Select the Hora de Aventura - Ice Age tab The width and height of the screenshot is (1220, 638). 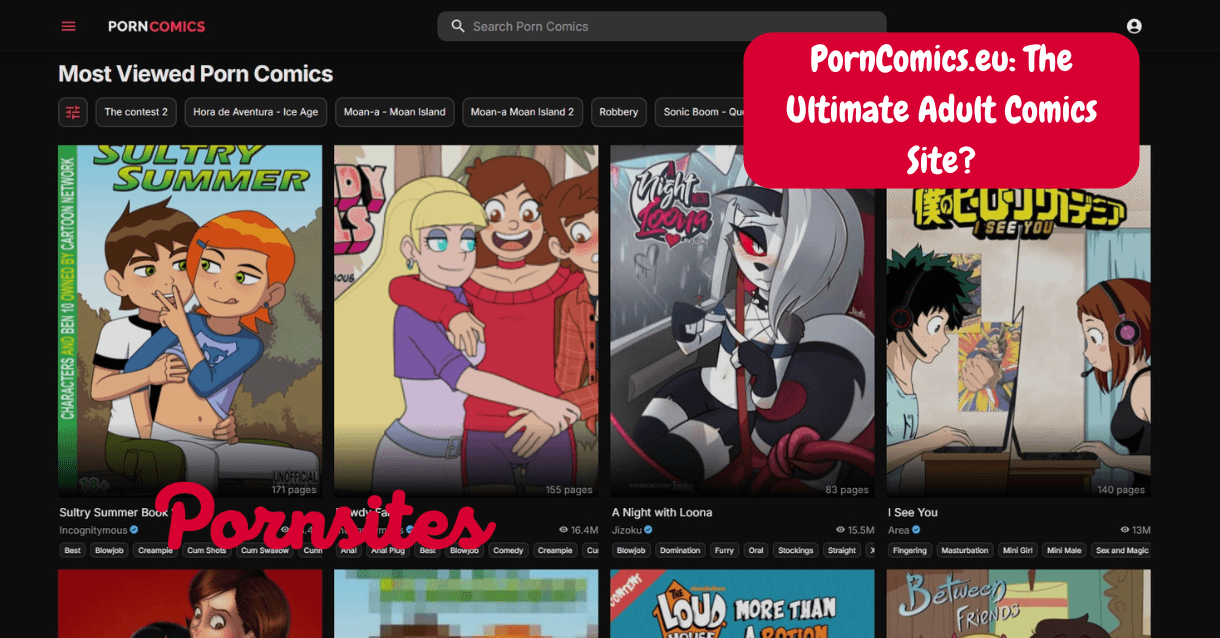tap(255, 112)
